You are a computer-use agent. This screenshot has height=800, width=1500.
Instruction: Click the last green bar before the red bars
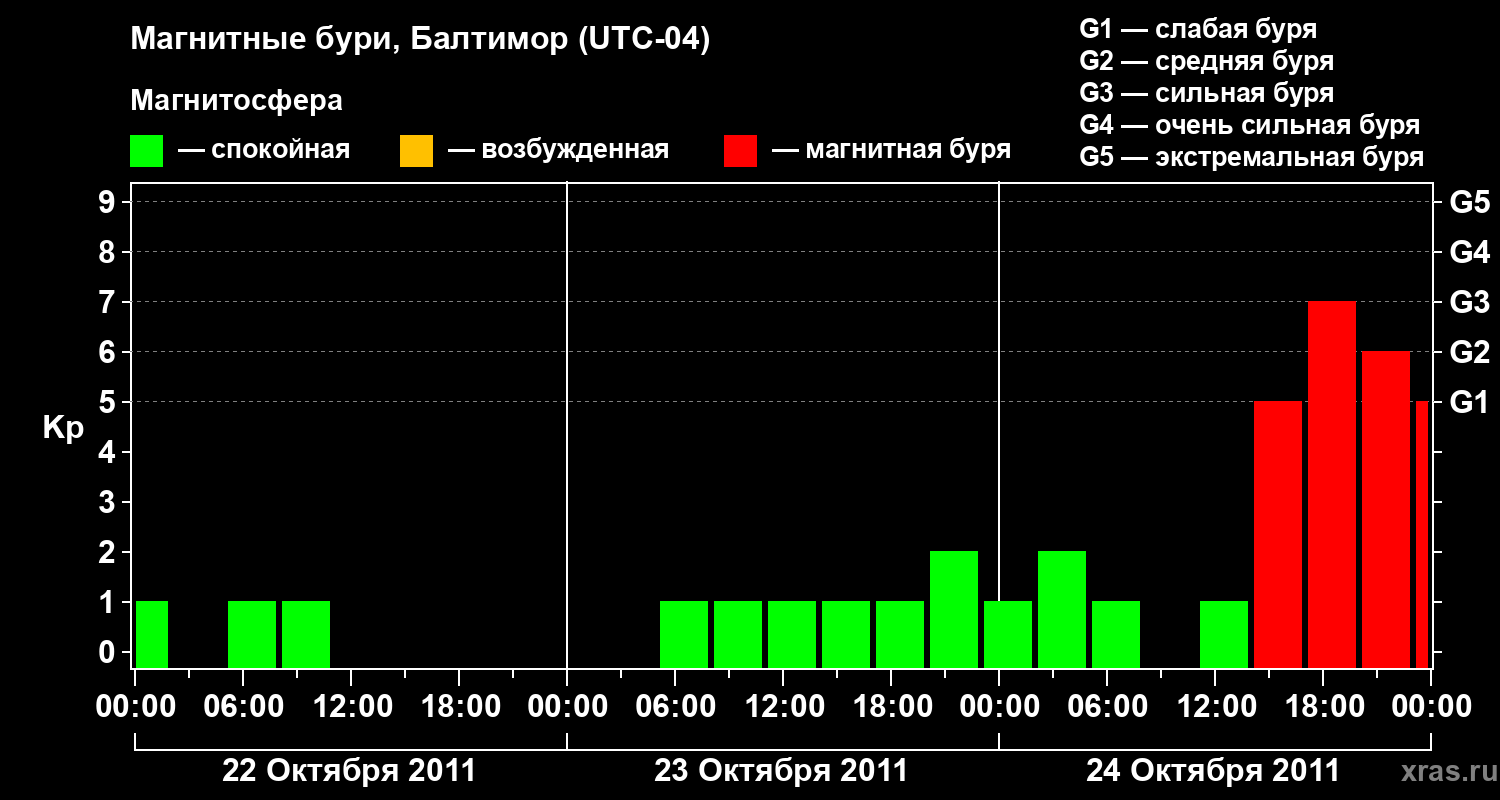[x=1224, y=634]
